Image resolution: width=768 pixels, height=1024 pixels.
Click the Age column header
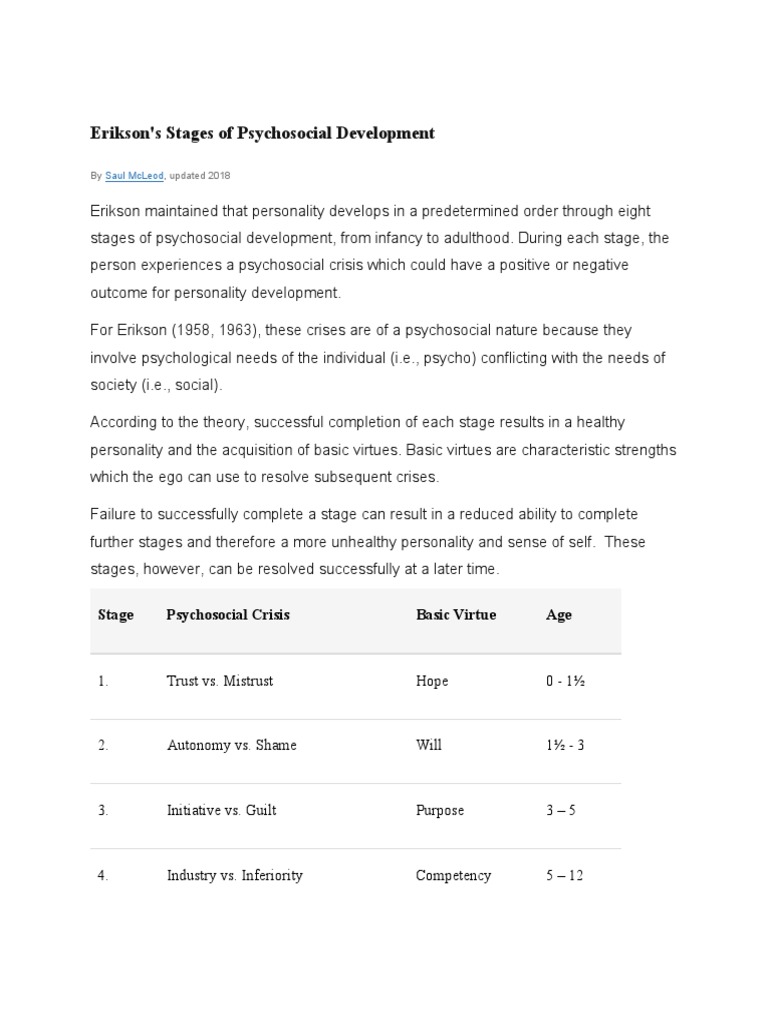point(559,615)
